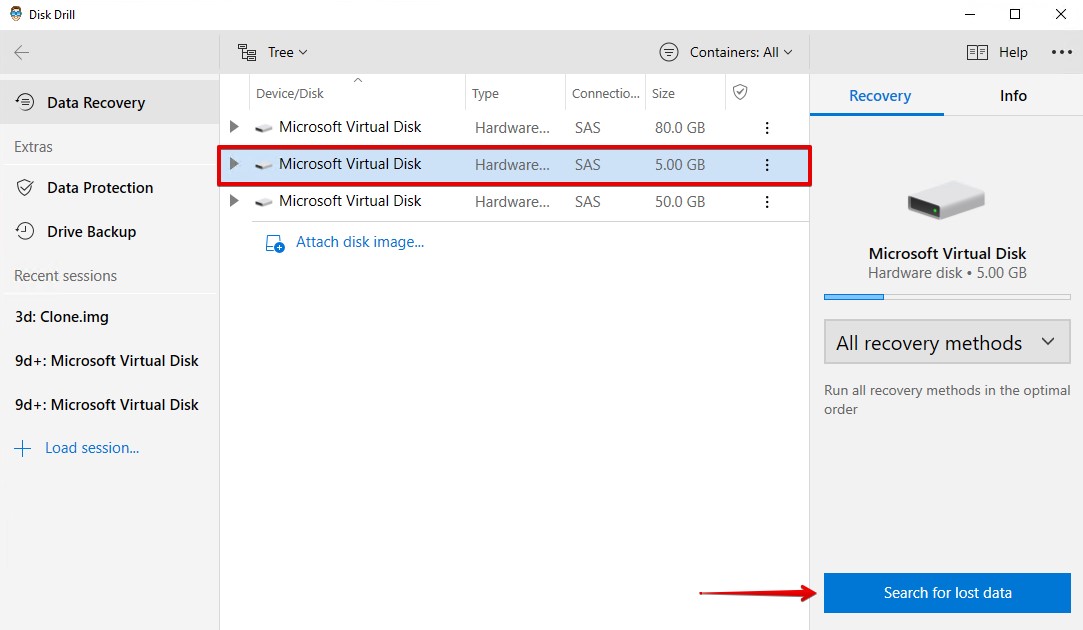Screen dimensions: 1083x630
Task: Click the Containers filter circle icon
Action: (x=669, y=52)
